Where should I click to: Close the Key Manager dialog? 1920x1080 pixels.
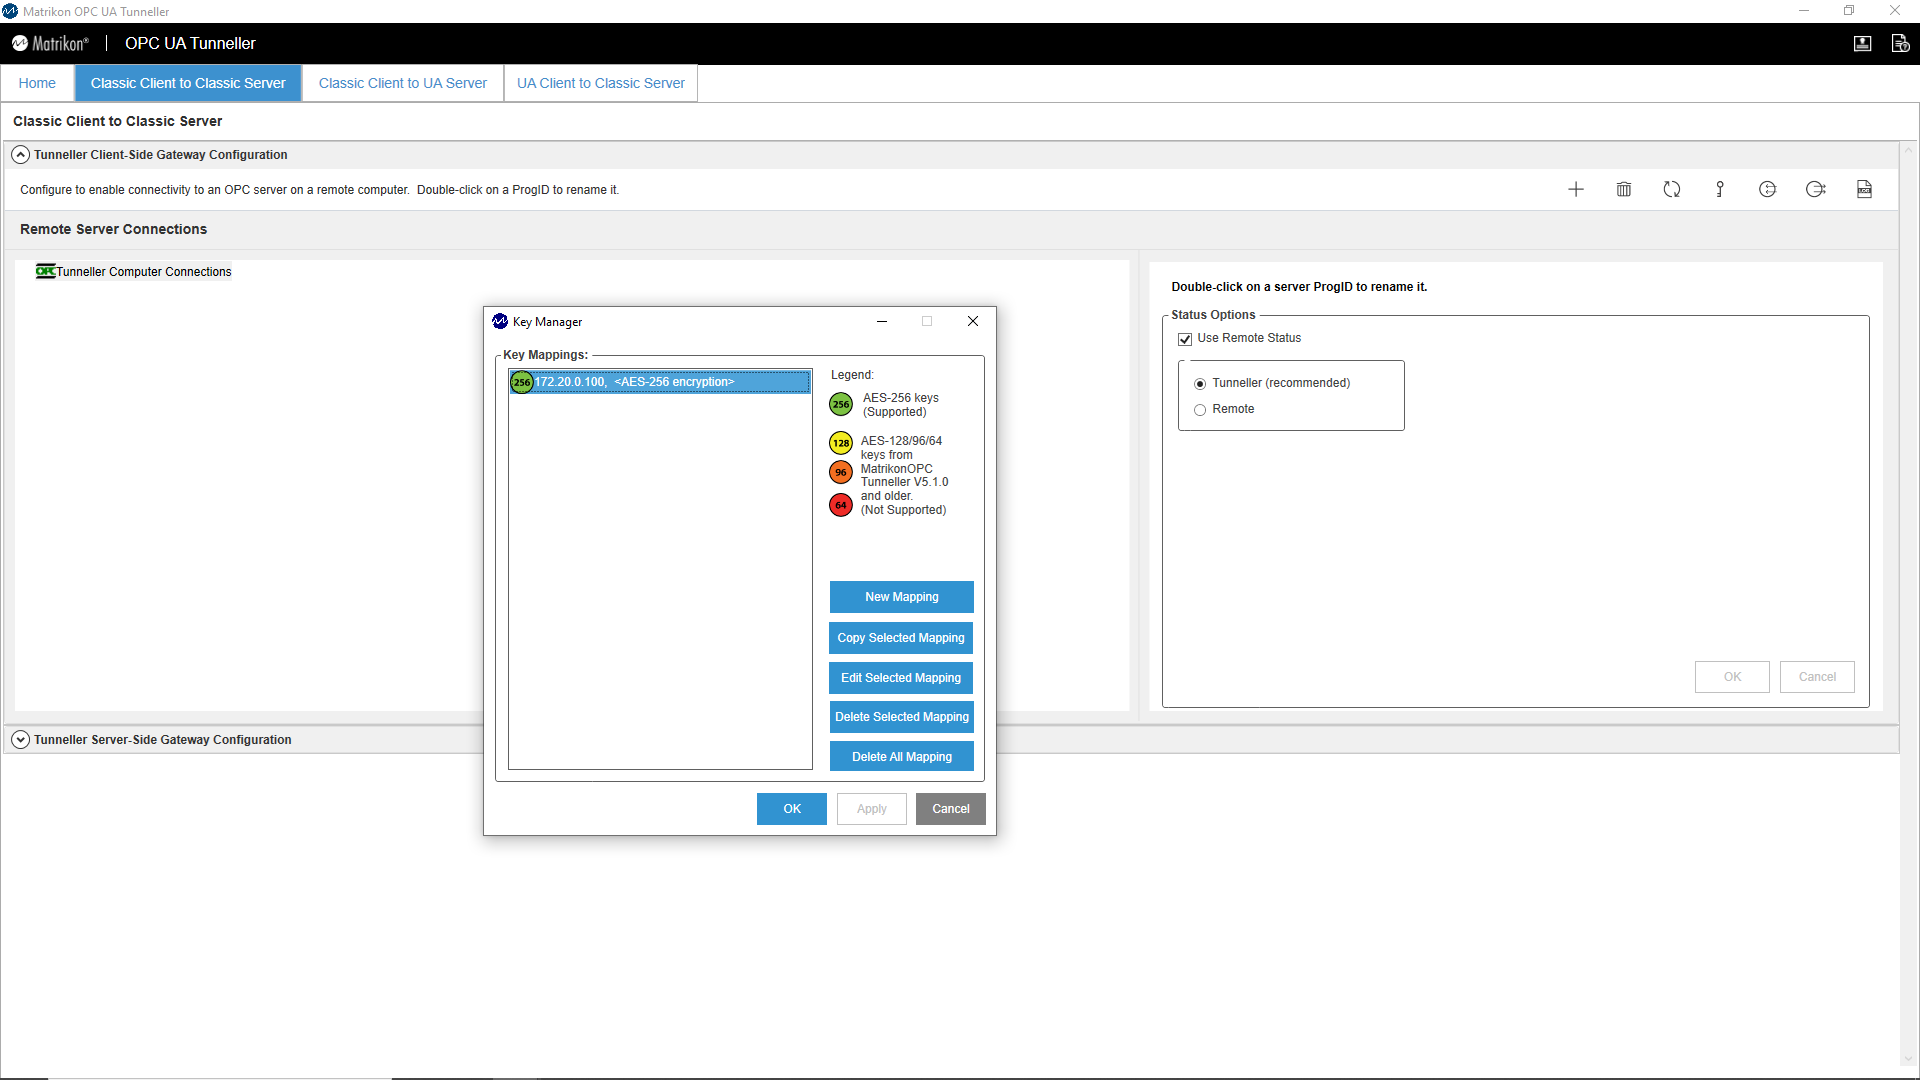click(x=973, y=321)
